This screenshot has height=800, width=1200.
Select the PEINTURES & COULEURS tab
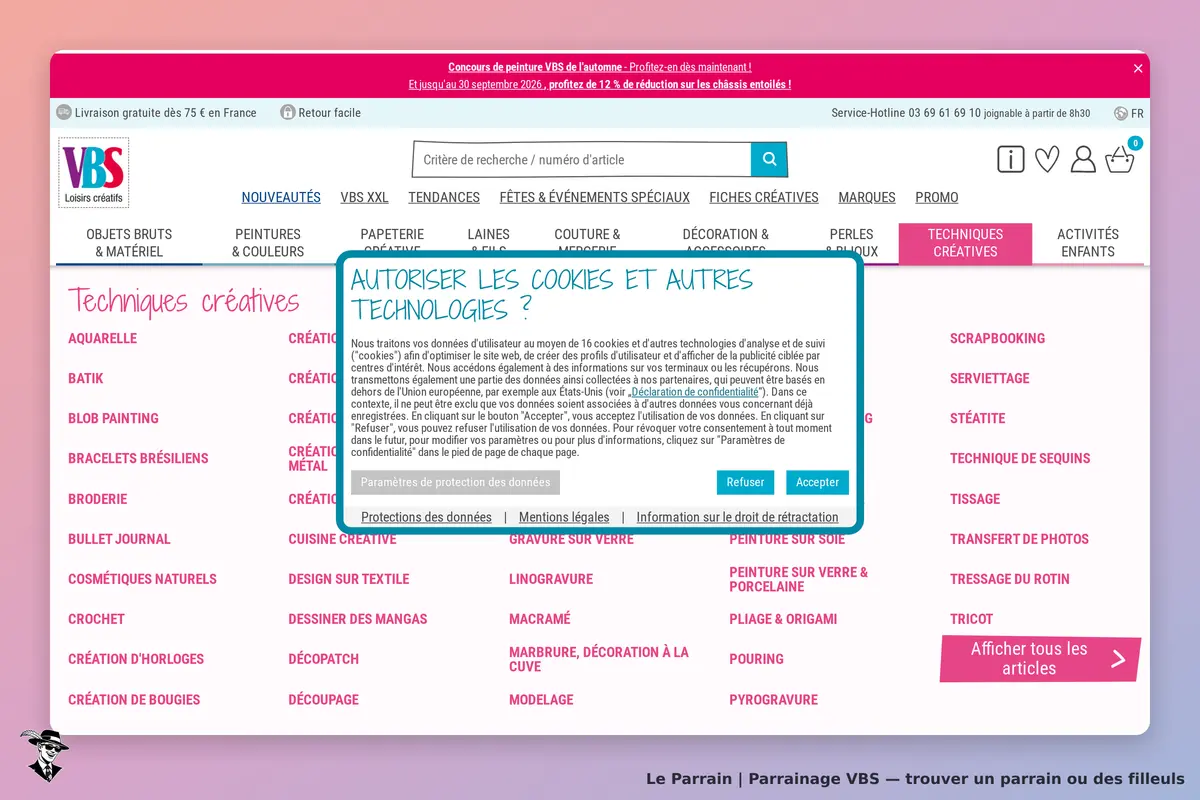(x=268, y=243)
